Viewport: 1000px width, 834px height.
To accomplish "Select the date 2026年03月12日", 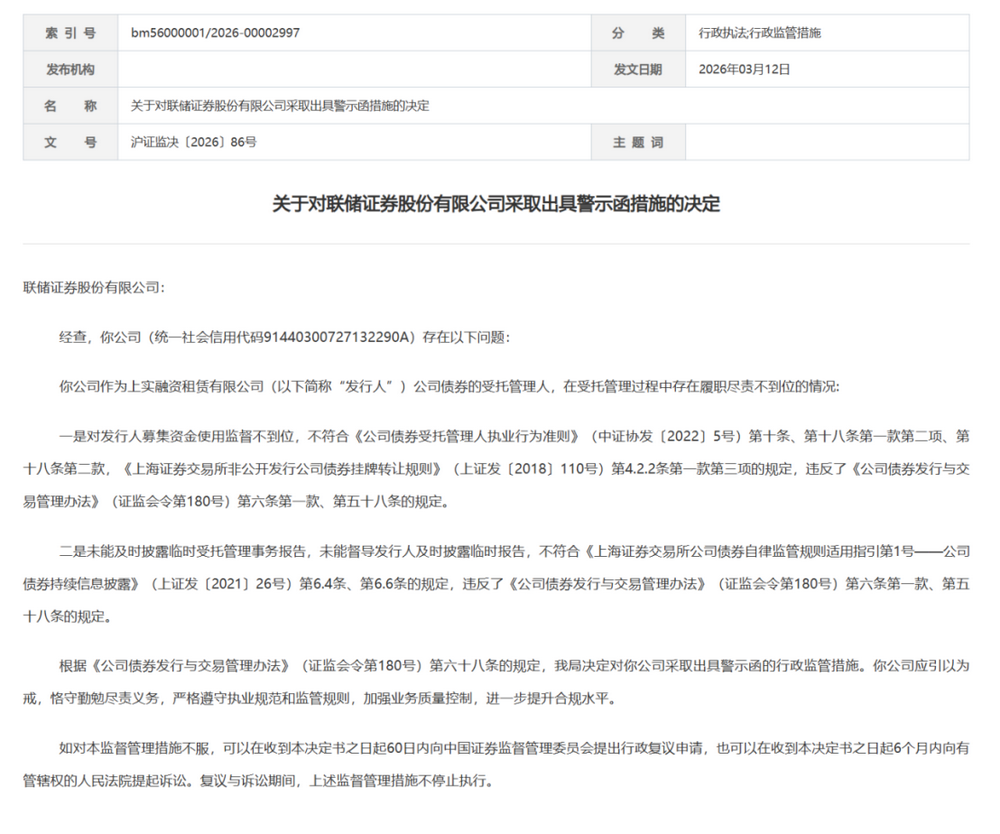I will [x=744, y=70].
